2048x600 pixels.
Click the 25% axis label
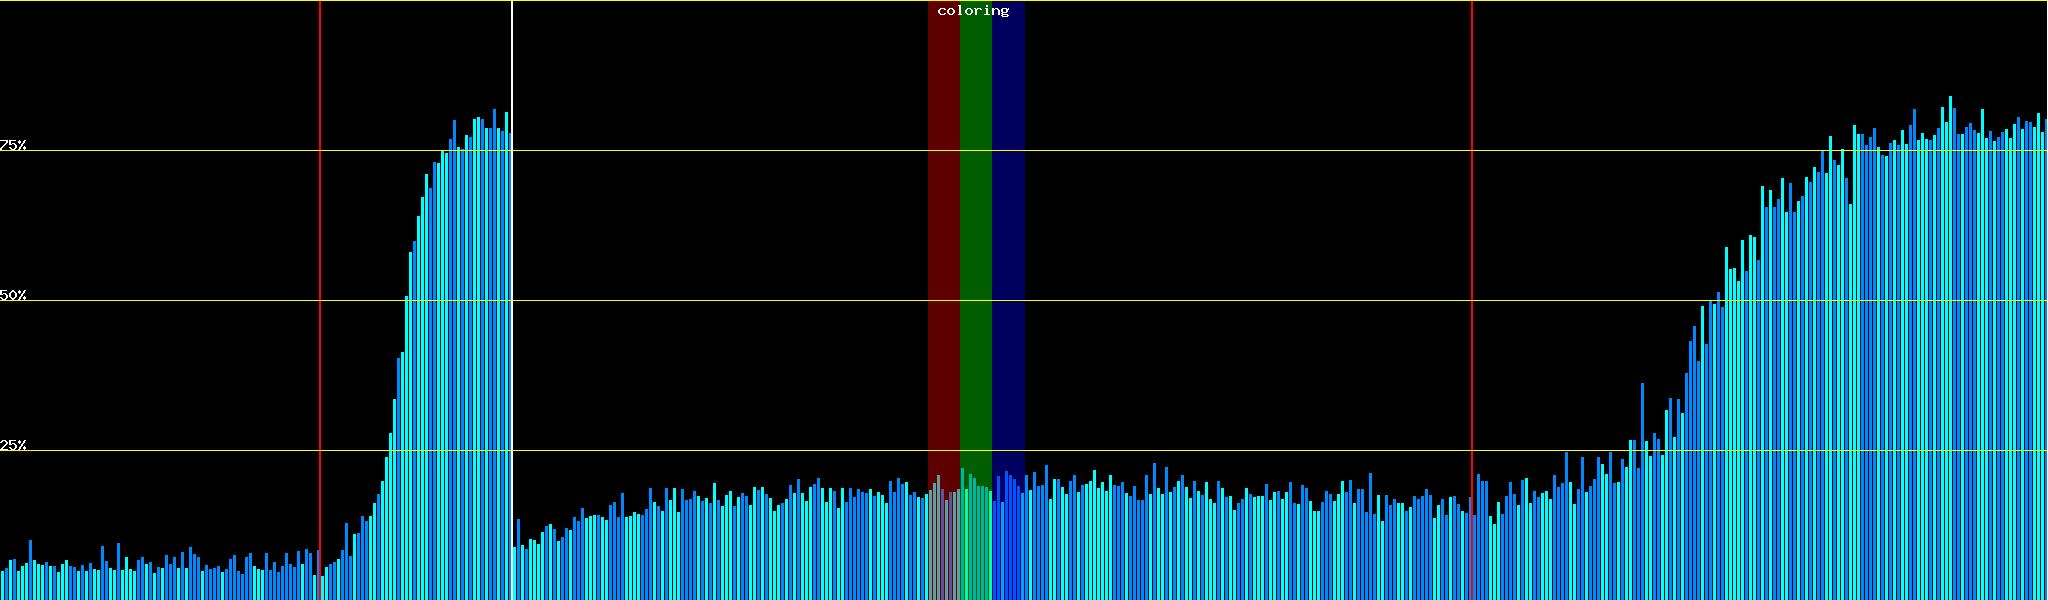13,445
